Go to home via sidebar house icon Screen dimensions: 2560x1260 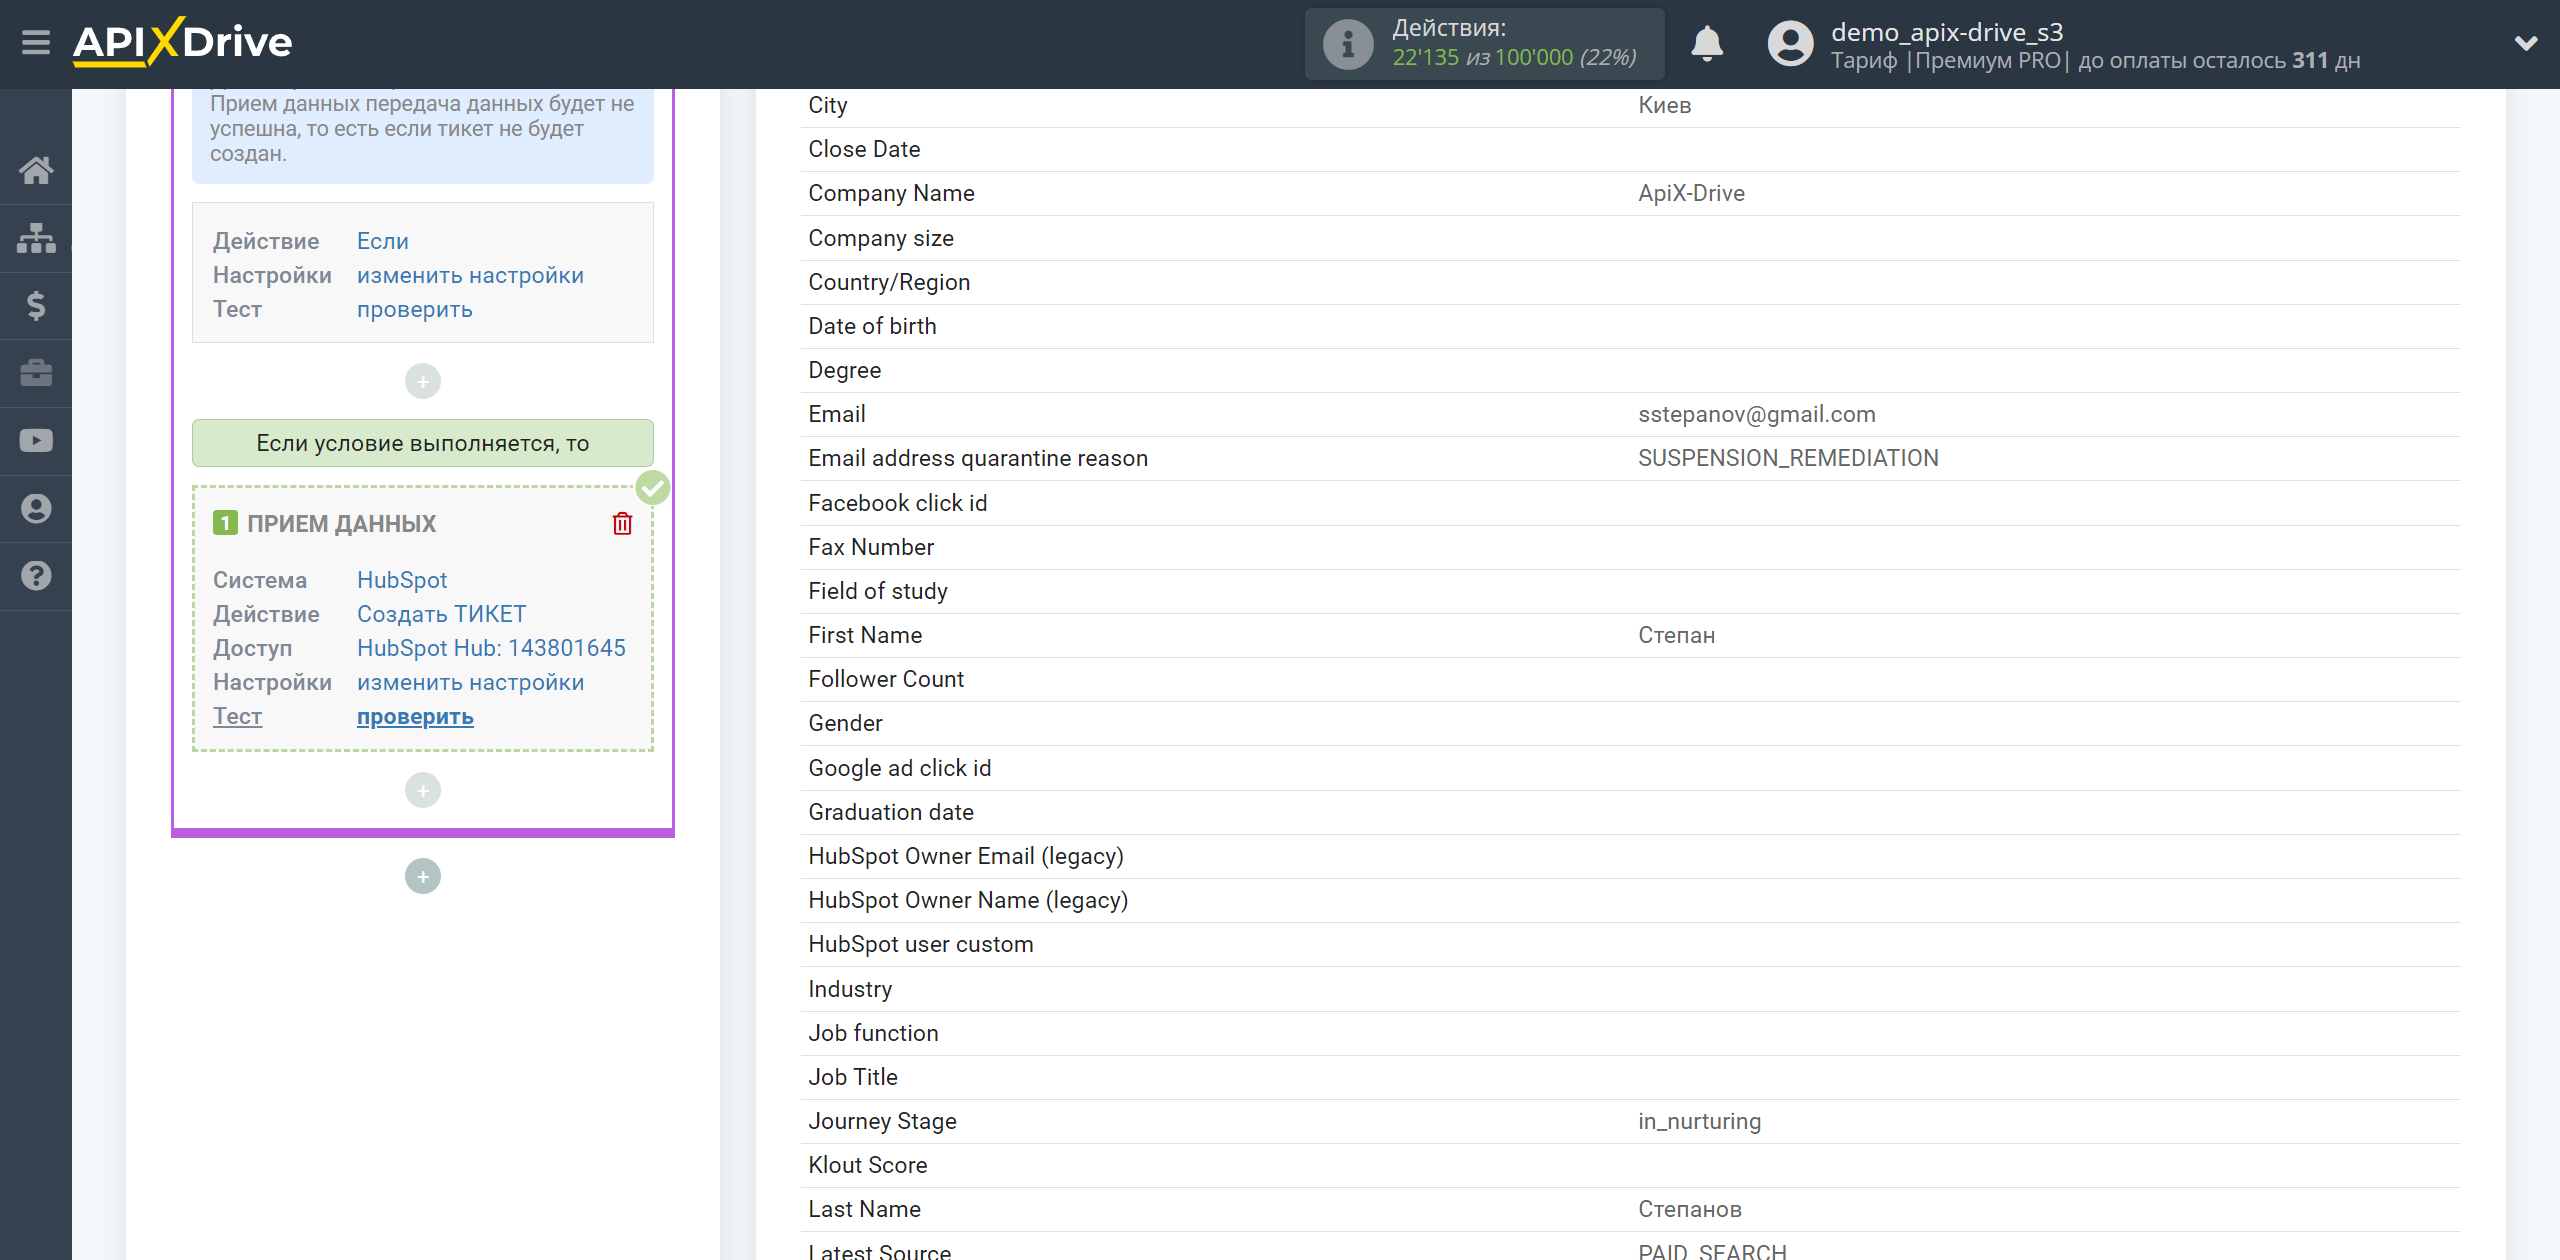[36, 170]
